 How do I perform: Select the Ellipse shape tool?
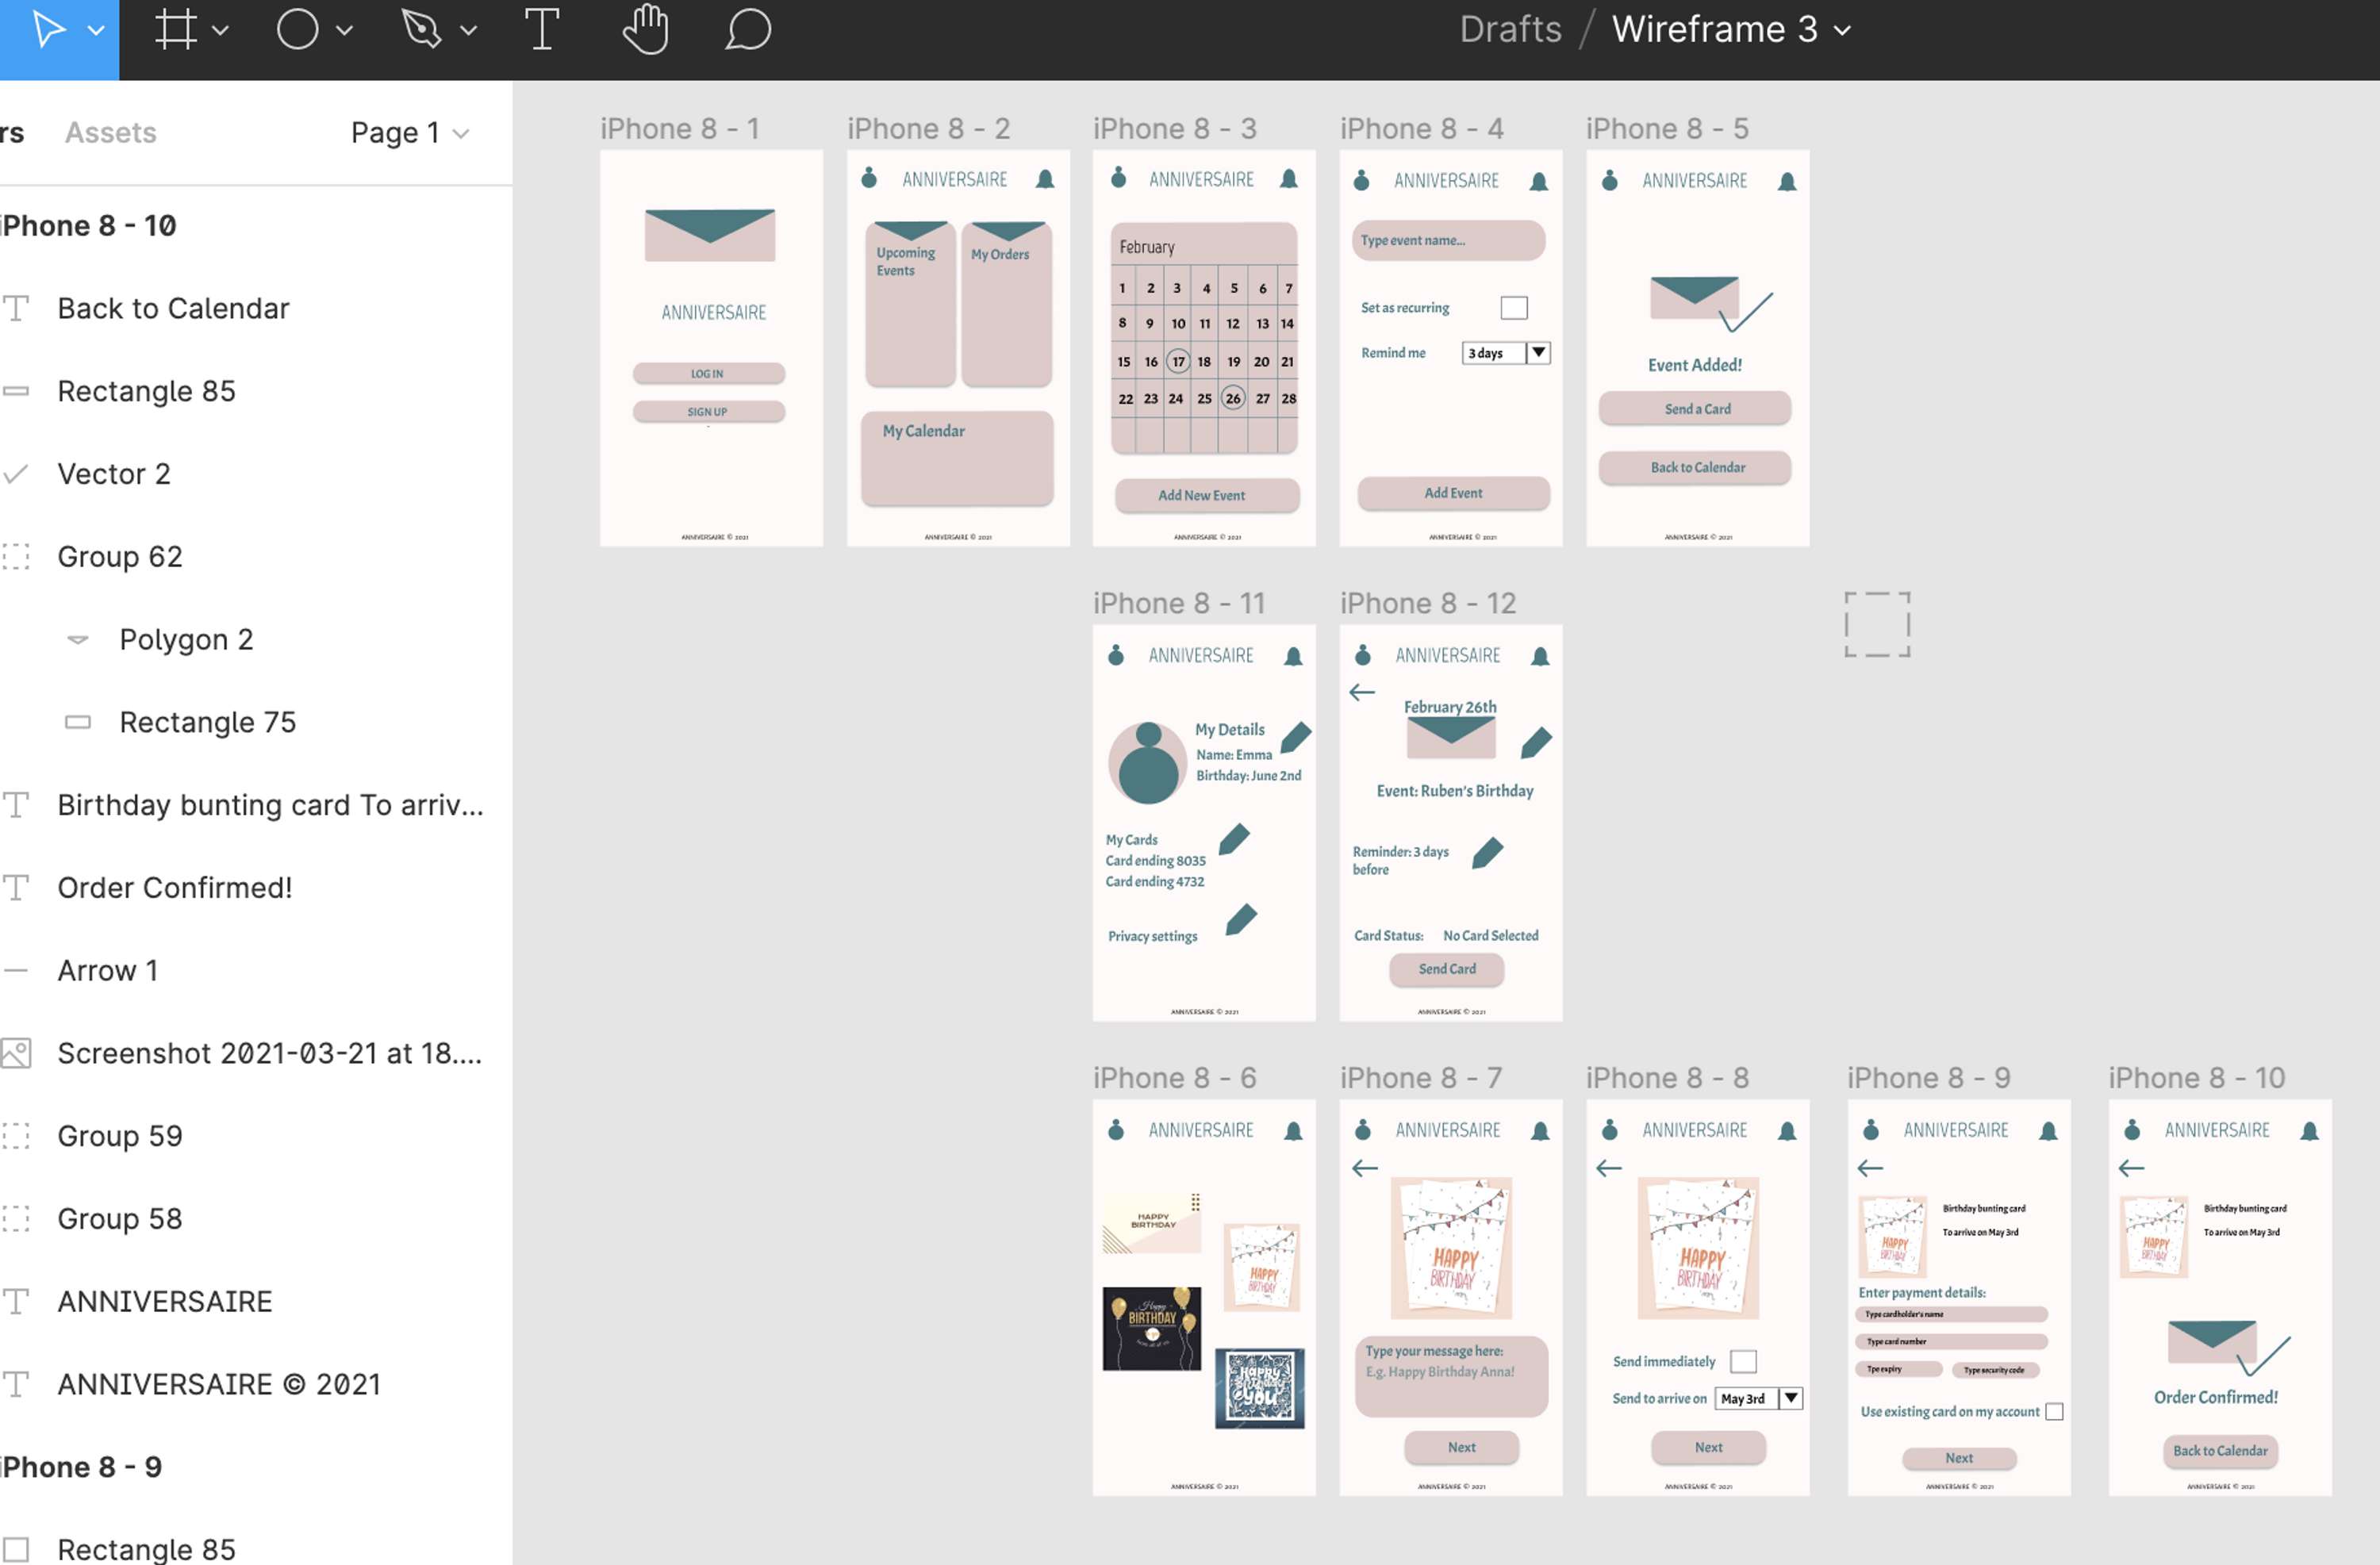pyautogui.click(x=297, y=30)
